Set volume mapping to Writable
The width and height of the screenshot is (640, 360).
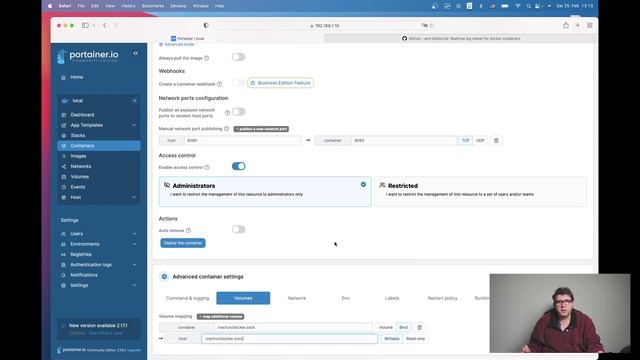(x=392, y=339)
